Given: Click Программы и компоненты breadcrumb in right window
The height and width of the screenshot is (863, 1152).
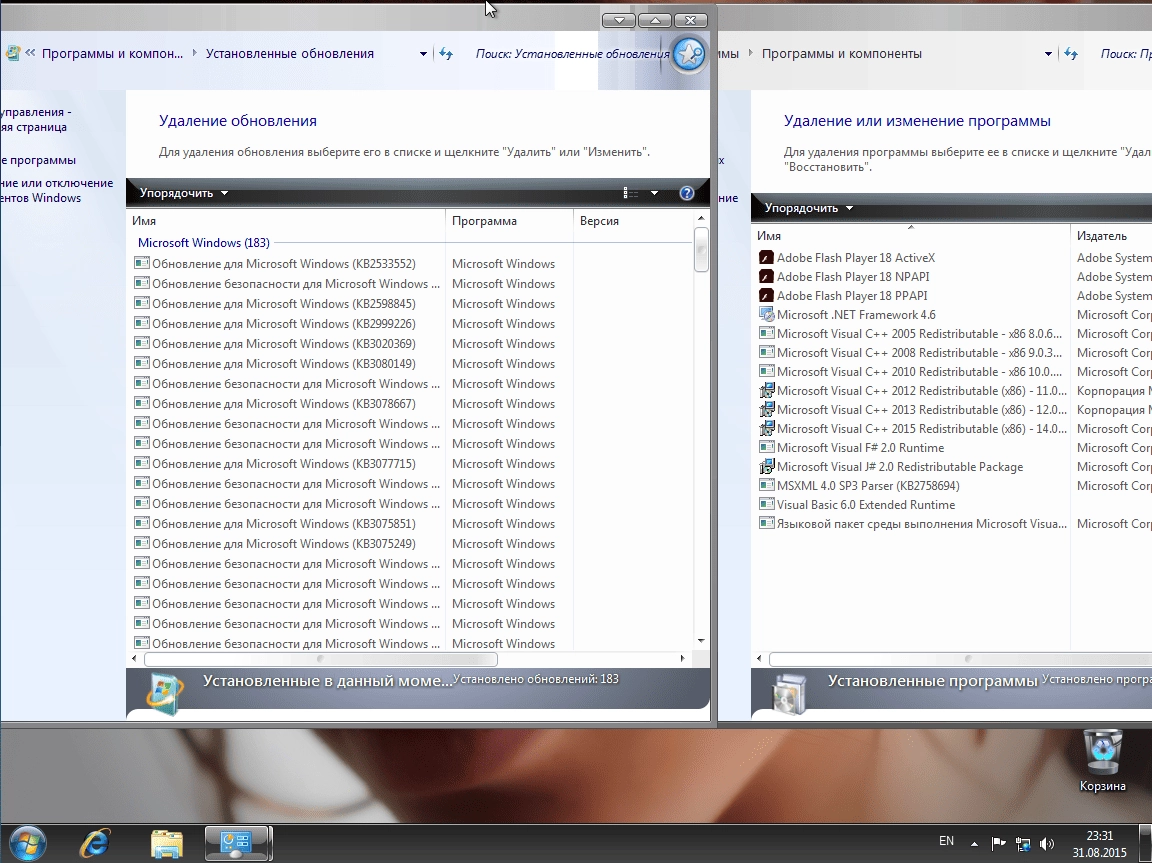Looking at the screenshot, I should pyautogui.click(x=841, y=54).
